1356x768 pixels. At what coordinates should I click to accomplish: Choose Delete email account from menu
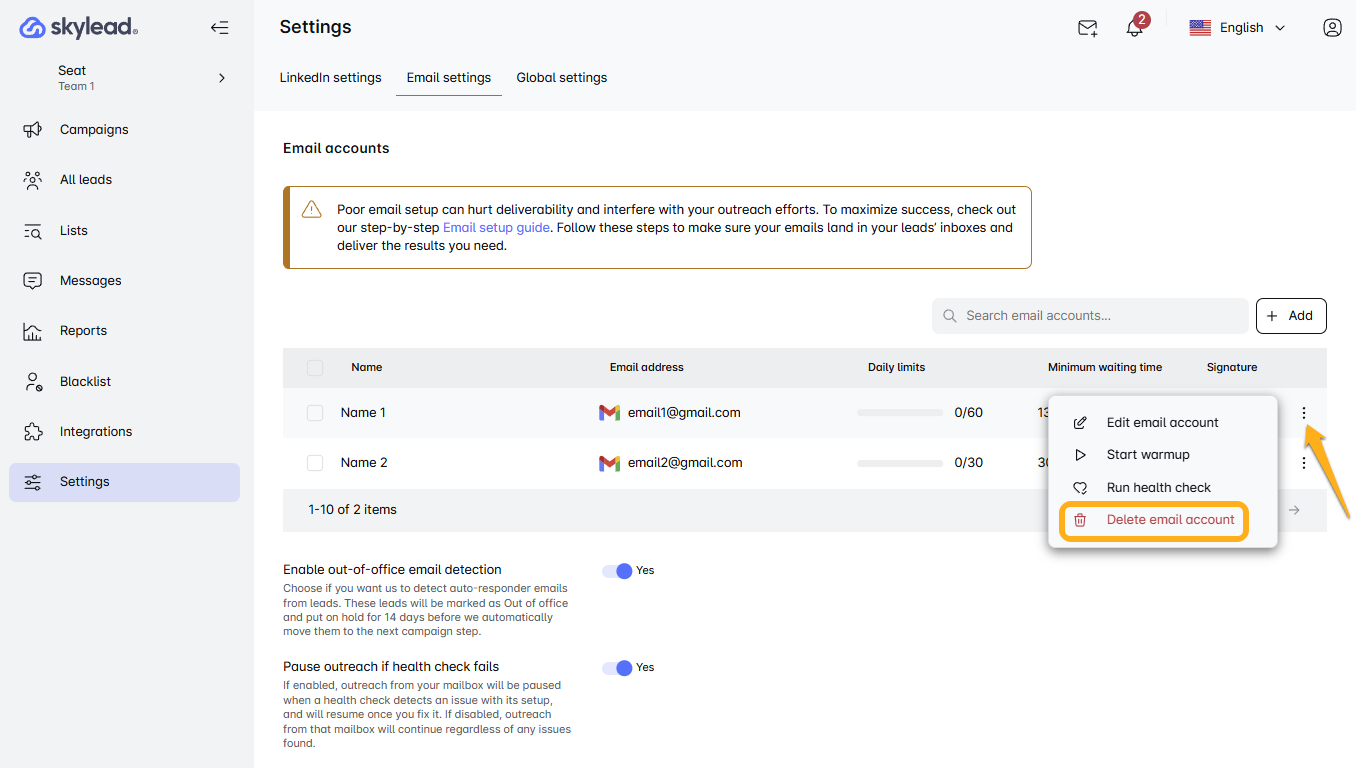click(x=1154, y=520)
